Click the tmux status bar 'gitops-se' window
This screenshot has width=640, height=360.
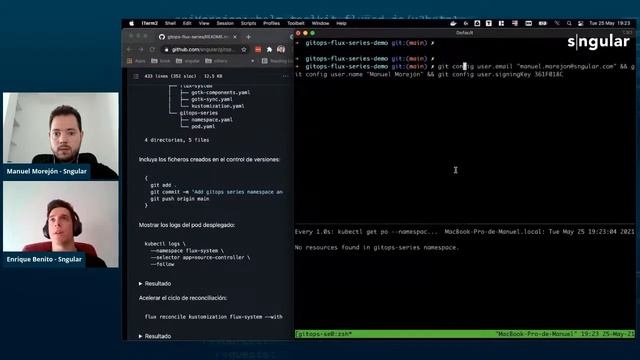tap(323, 334)
